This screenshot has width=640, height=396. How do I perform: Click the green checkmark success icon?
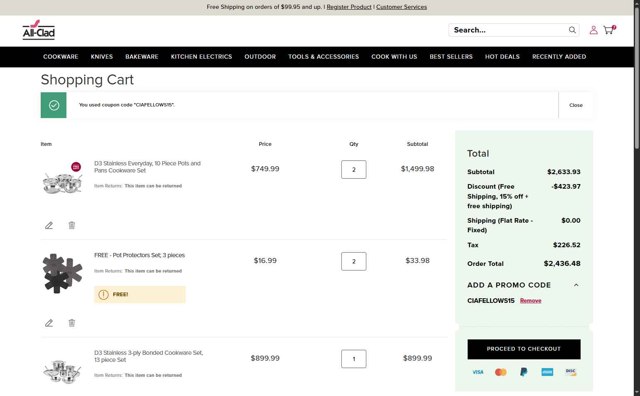(x=53, y=105)
